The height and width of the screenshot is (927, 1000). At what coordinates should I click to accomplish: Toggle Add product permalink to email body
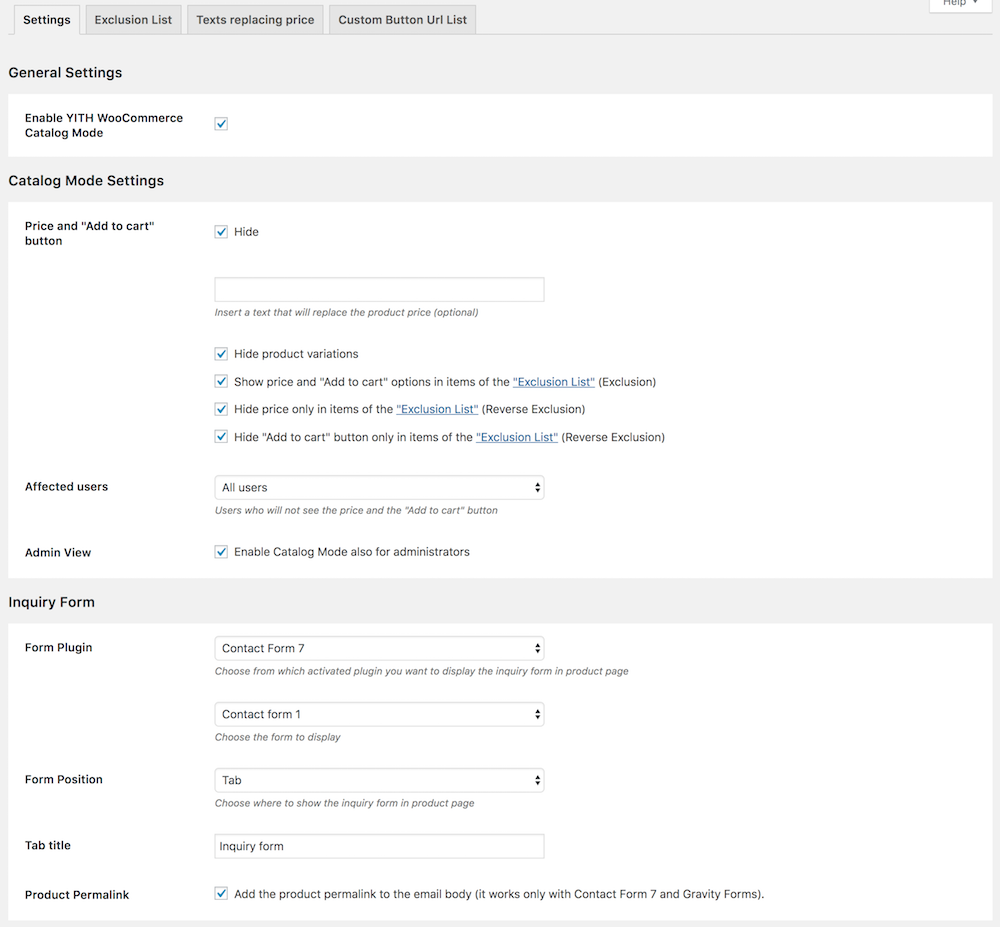point(221,893)
